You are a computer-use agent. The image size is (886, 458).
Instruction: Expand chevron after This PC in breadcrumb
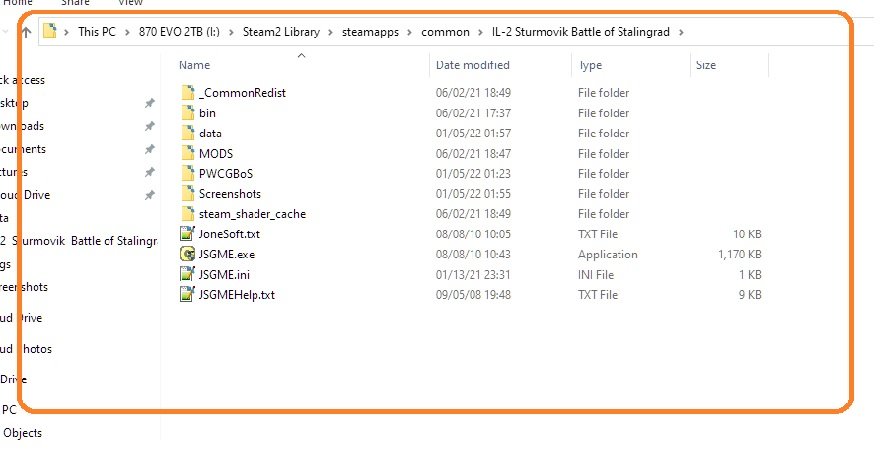pyautogui.click(x=127, y=32)
